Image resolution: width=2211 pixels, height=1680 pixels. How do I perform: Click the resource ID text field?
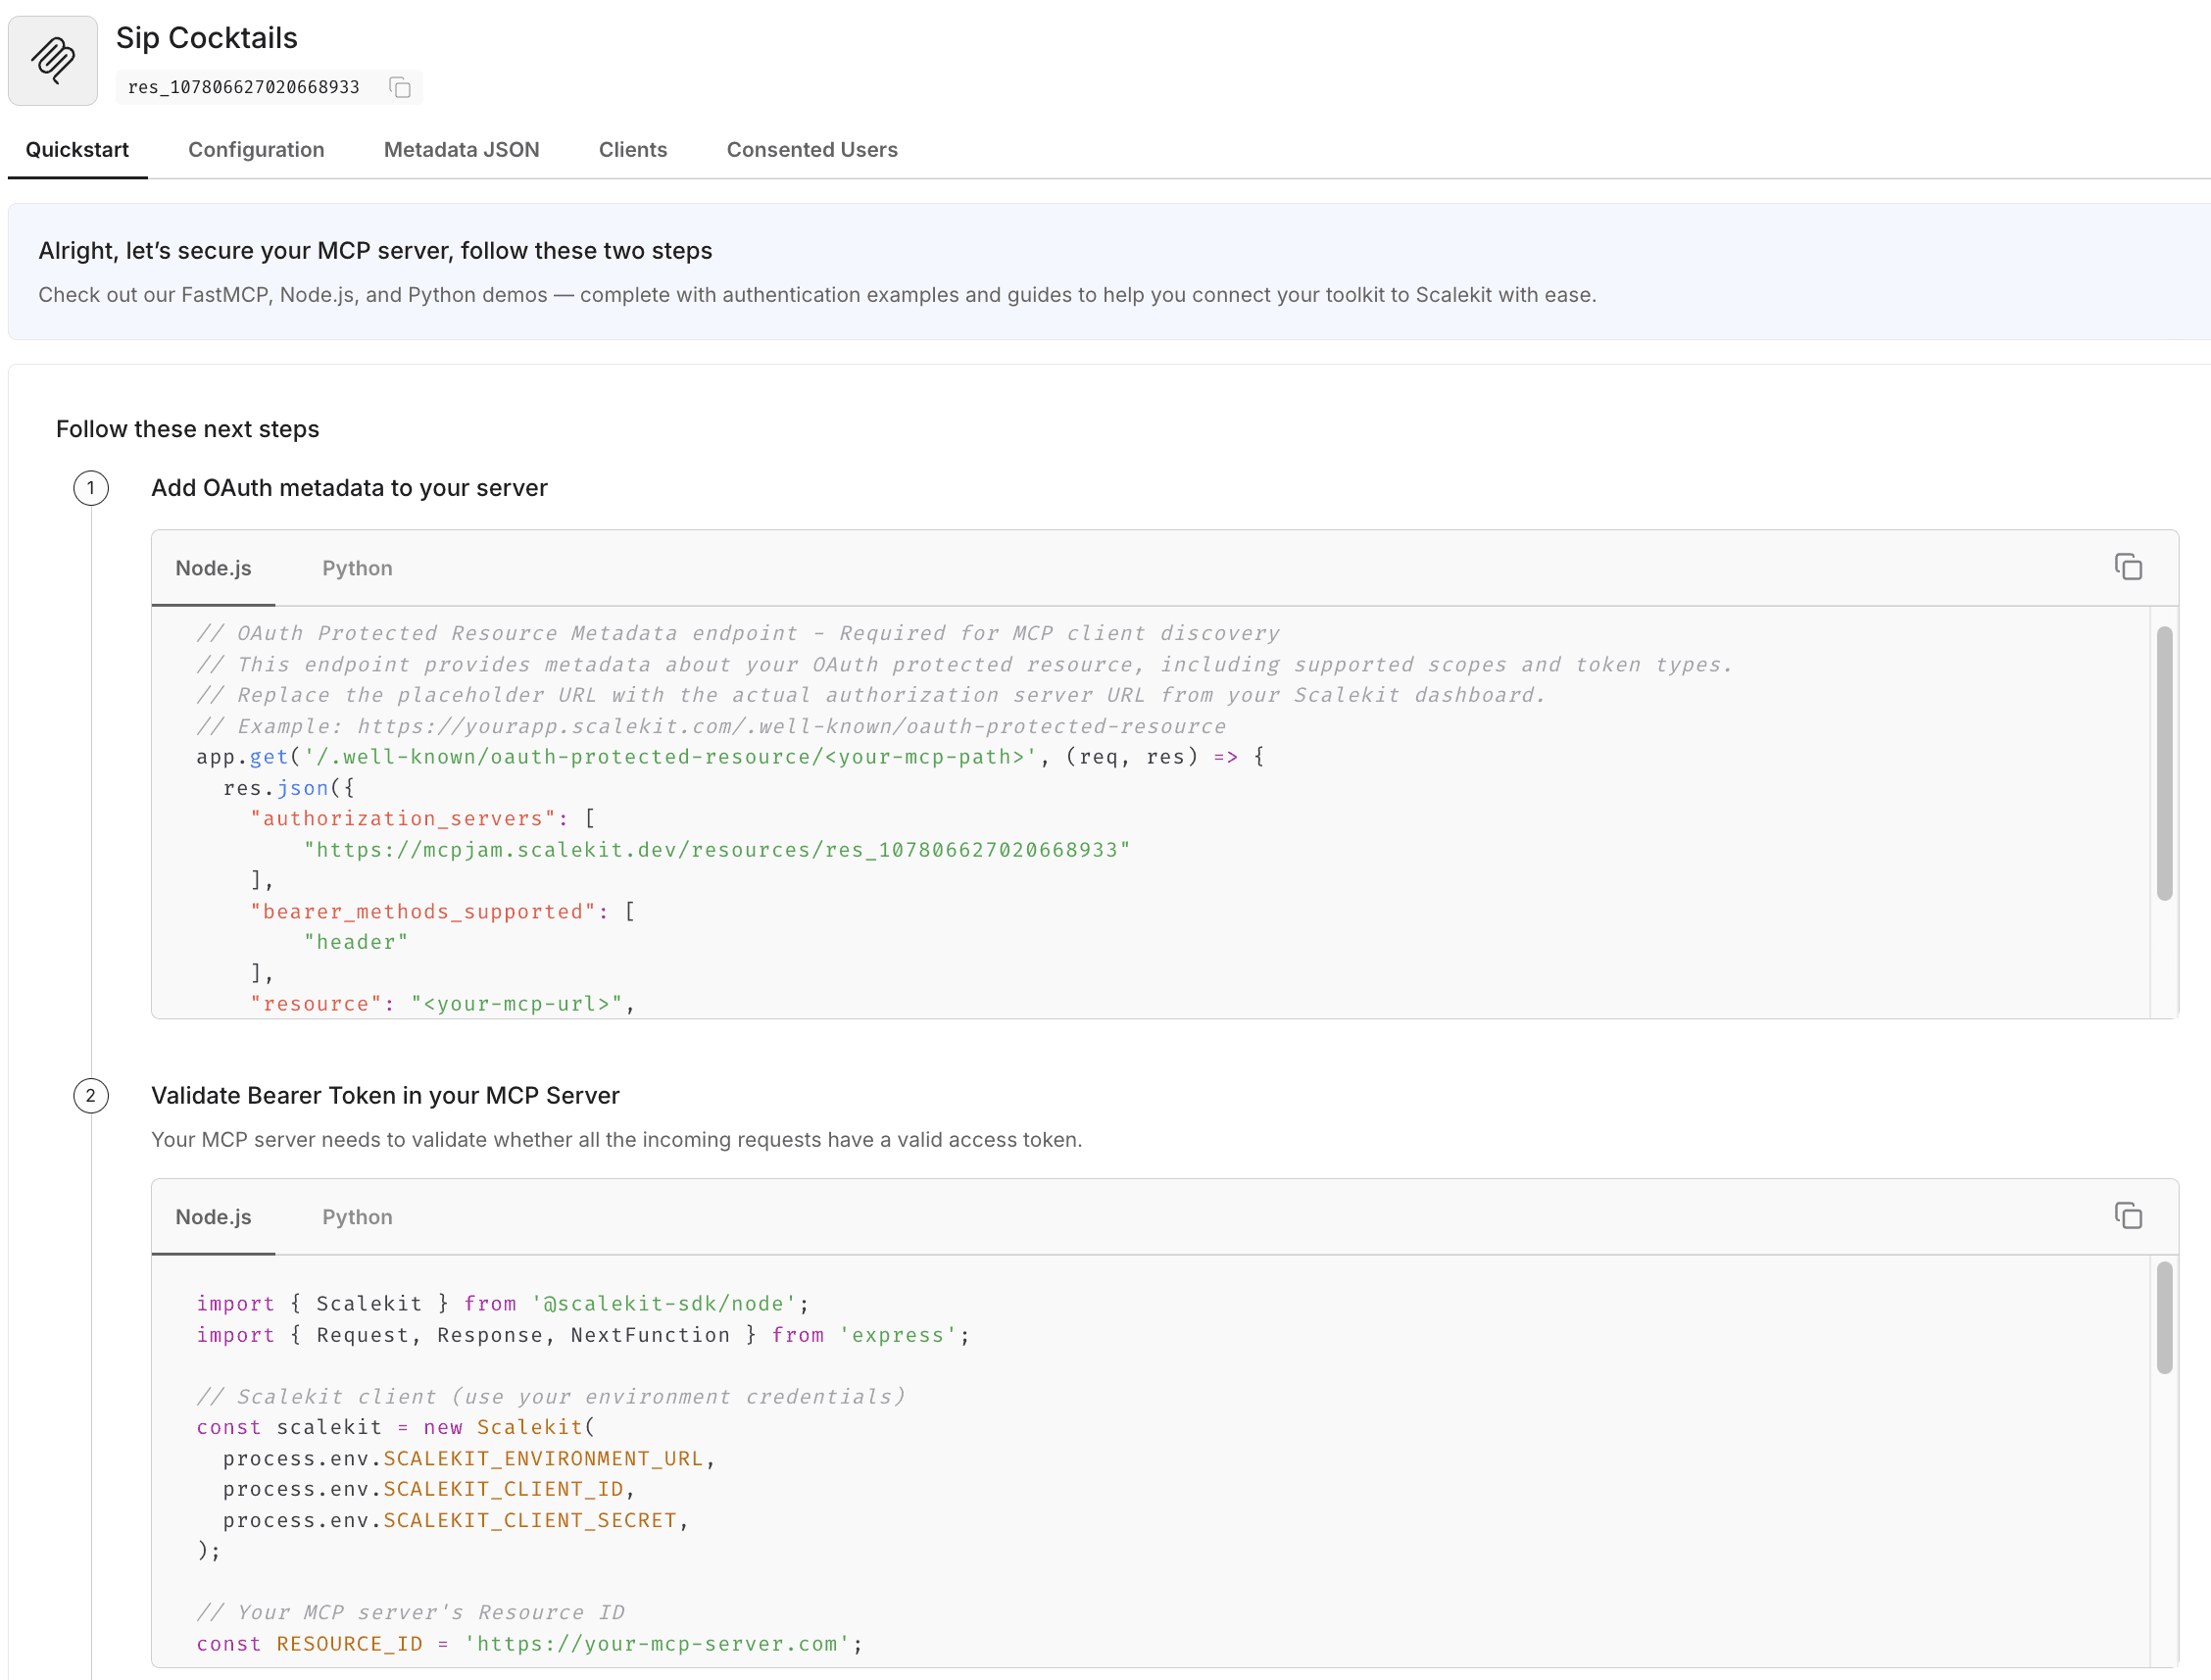[243, 88]
